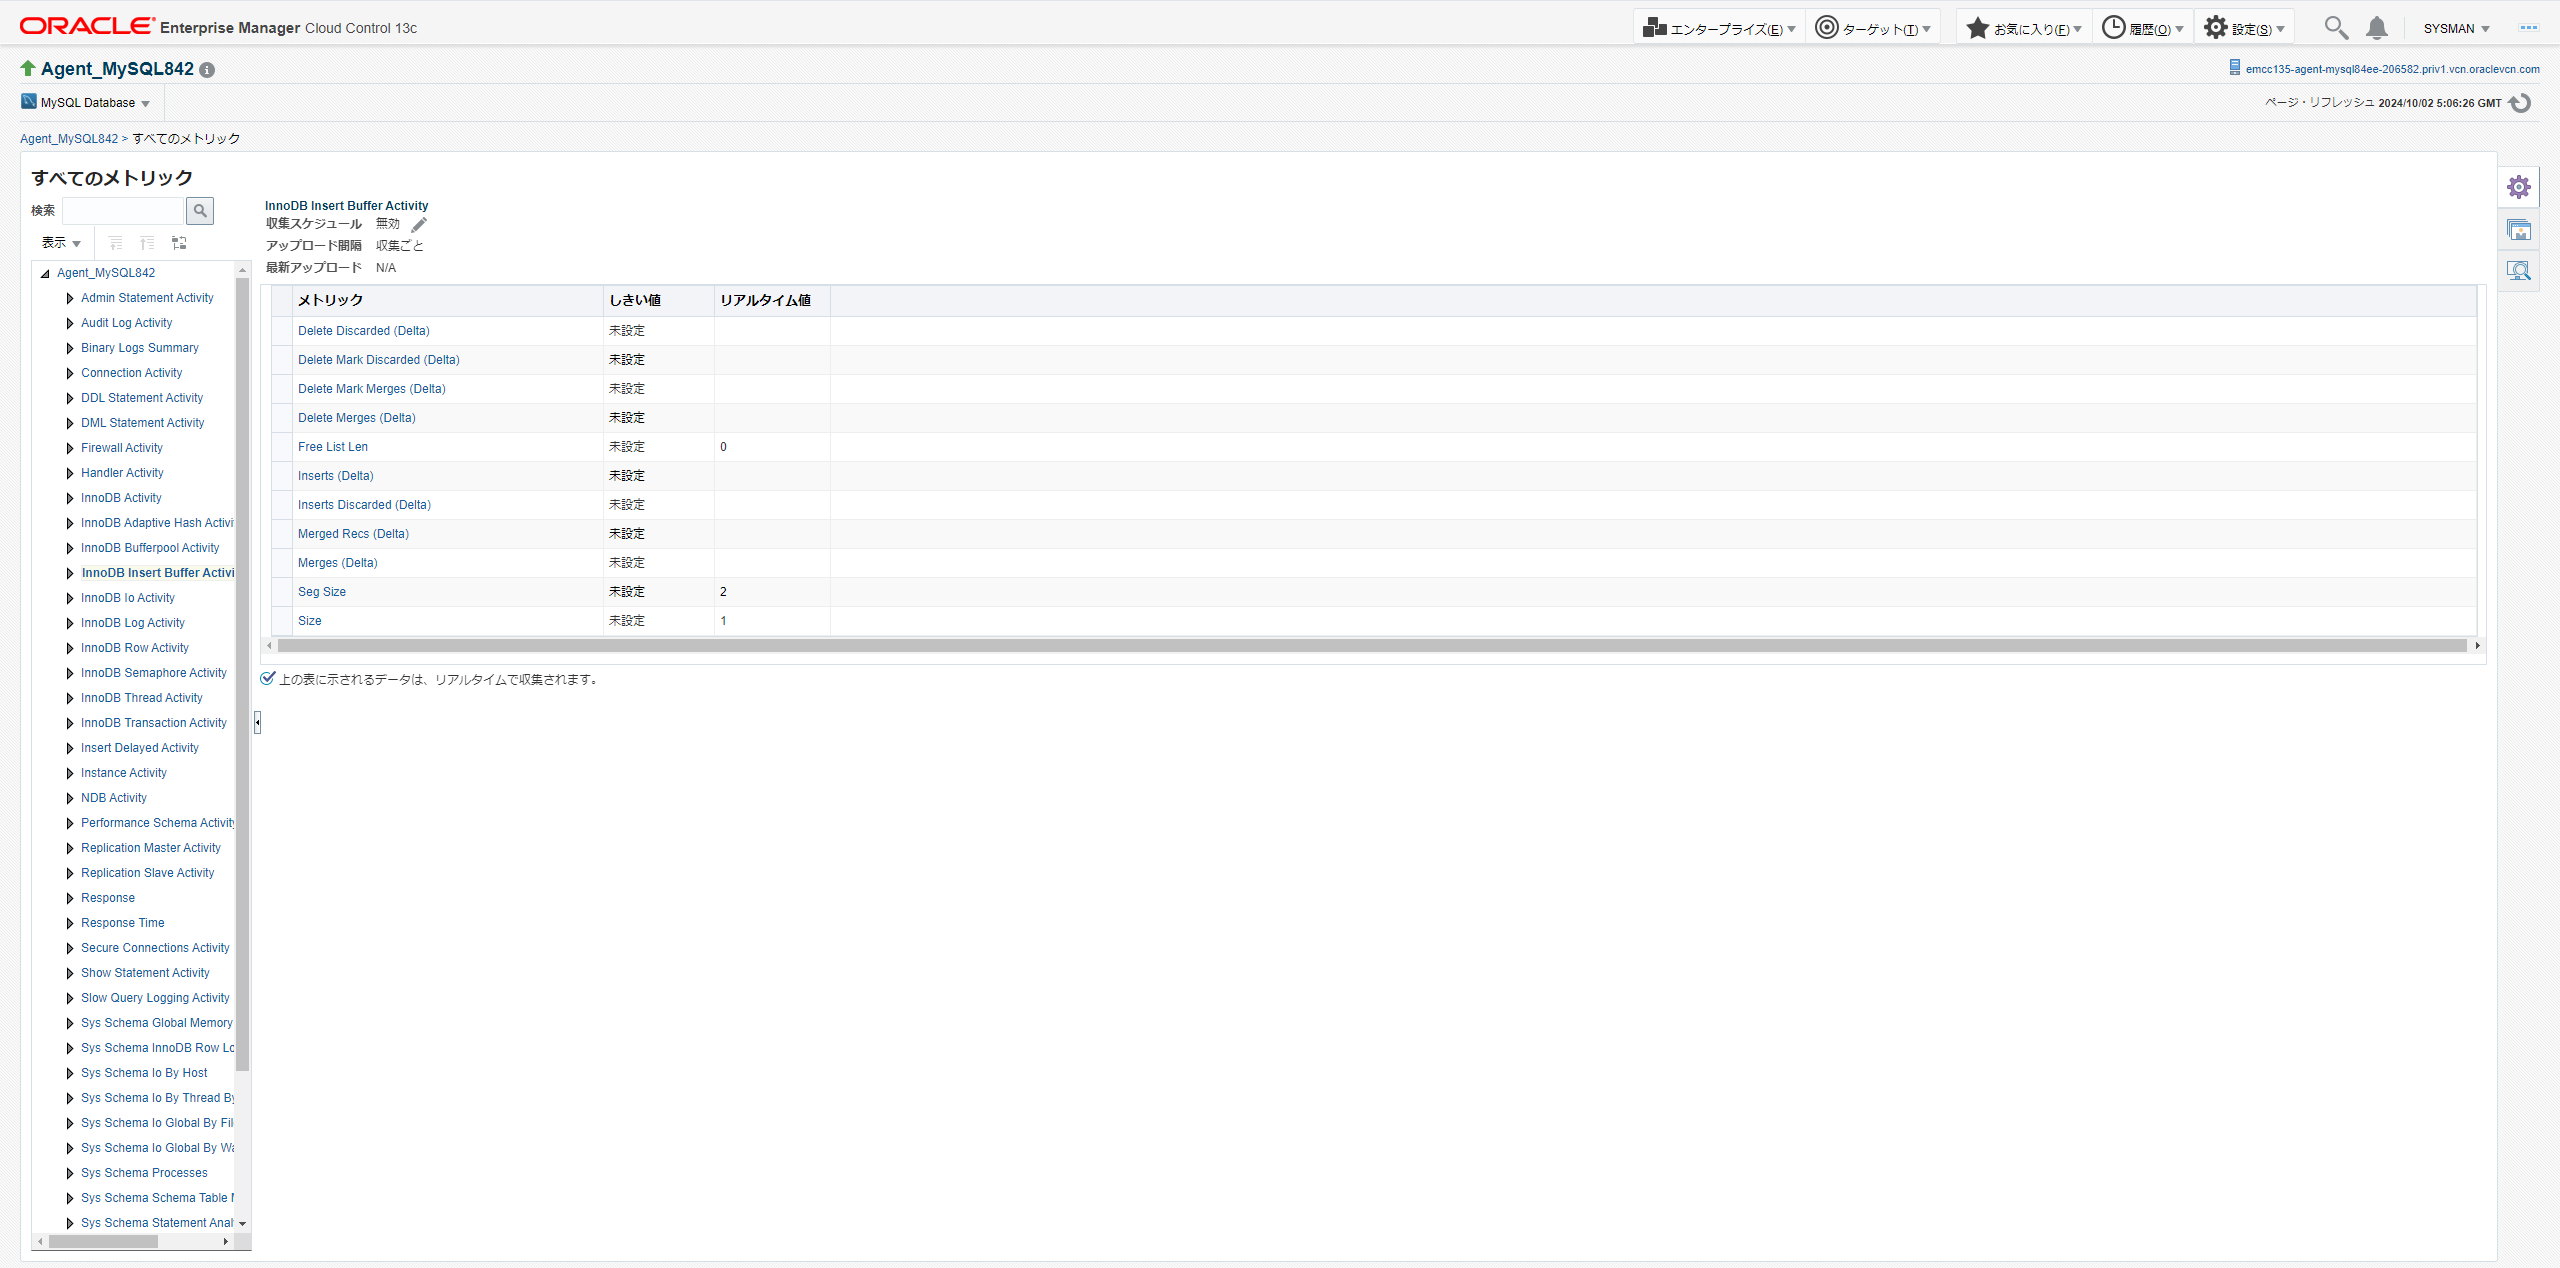The width and height of the screenshot is (2560, 1268).
Task: Select Instance Activity in the tree
Action: 123,773
